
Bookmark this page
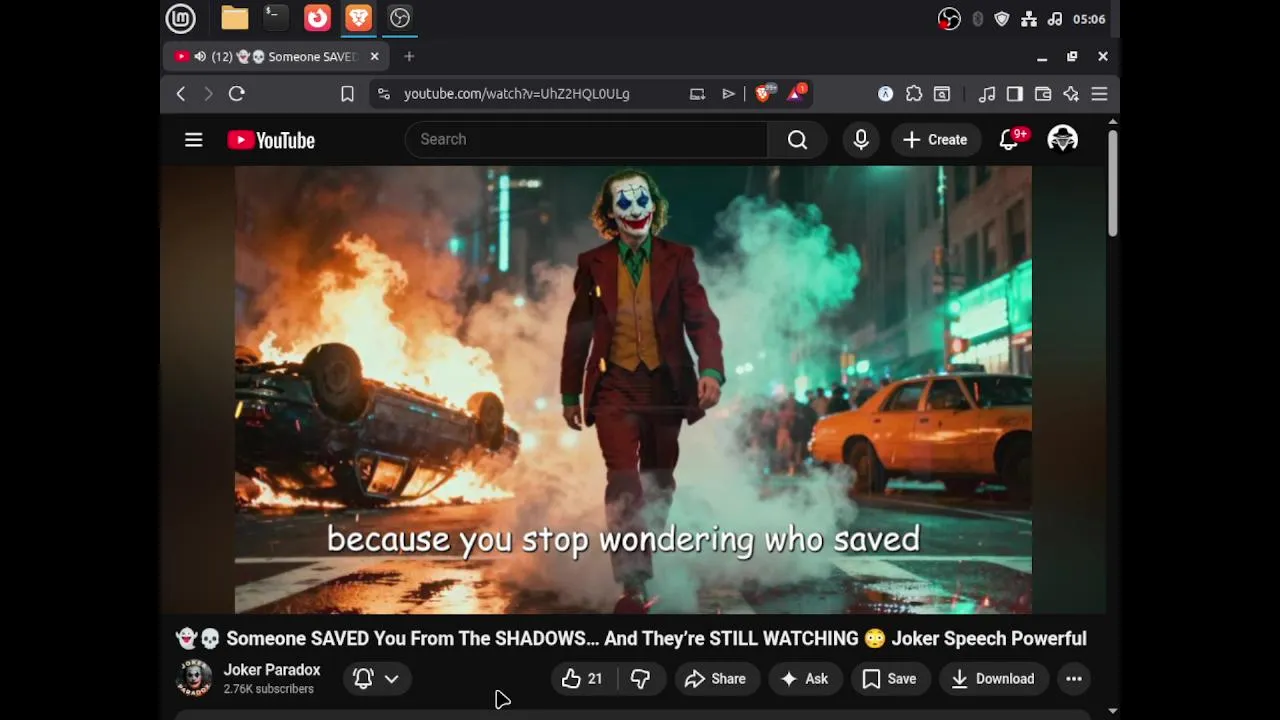point(347,94)
